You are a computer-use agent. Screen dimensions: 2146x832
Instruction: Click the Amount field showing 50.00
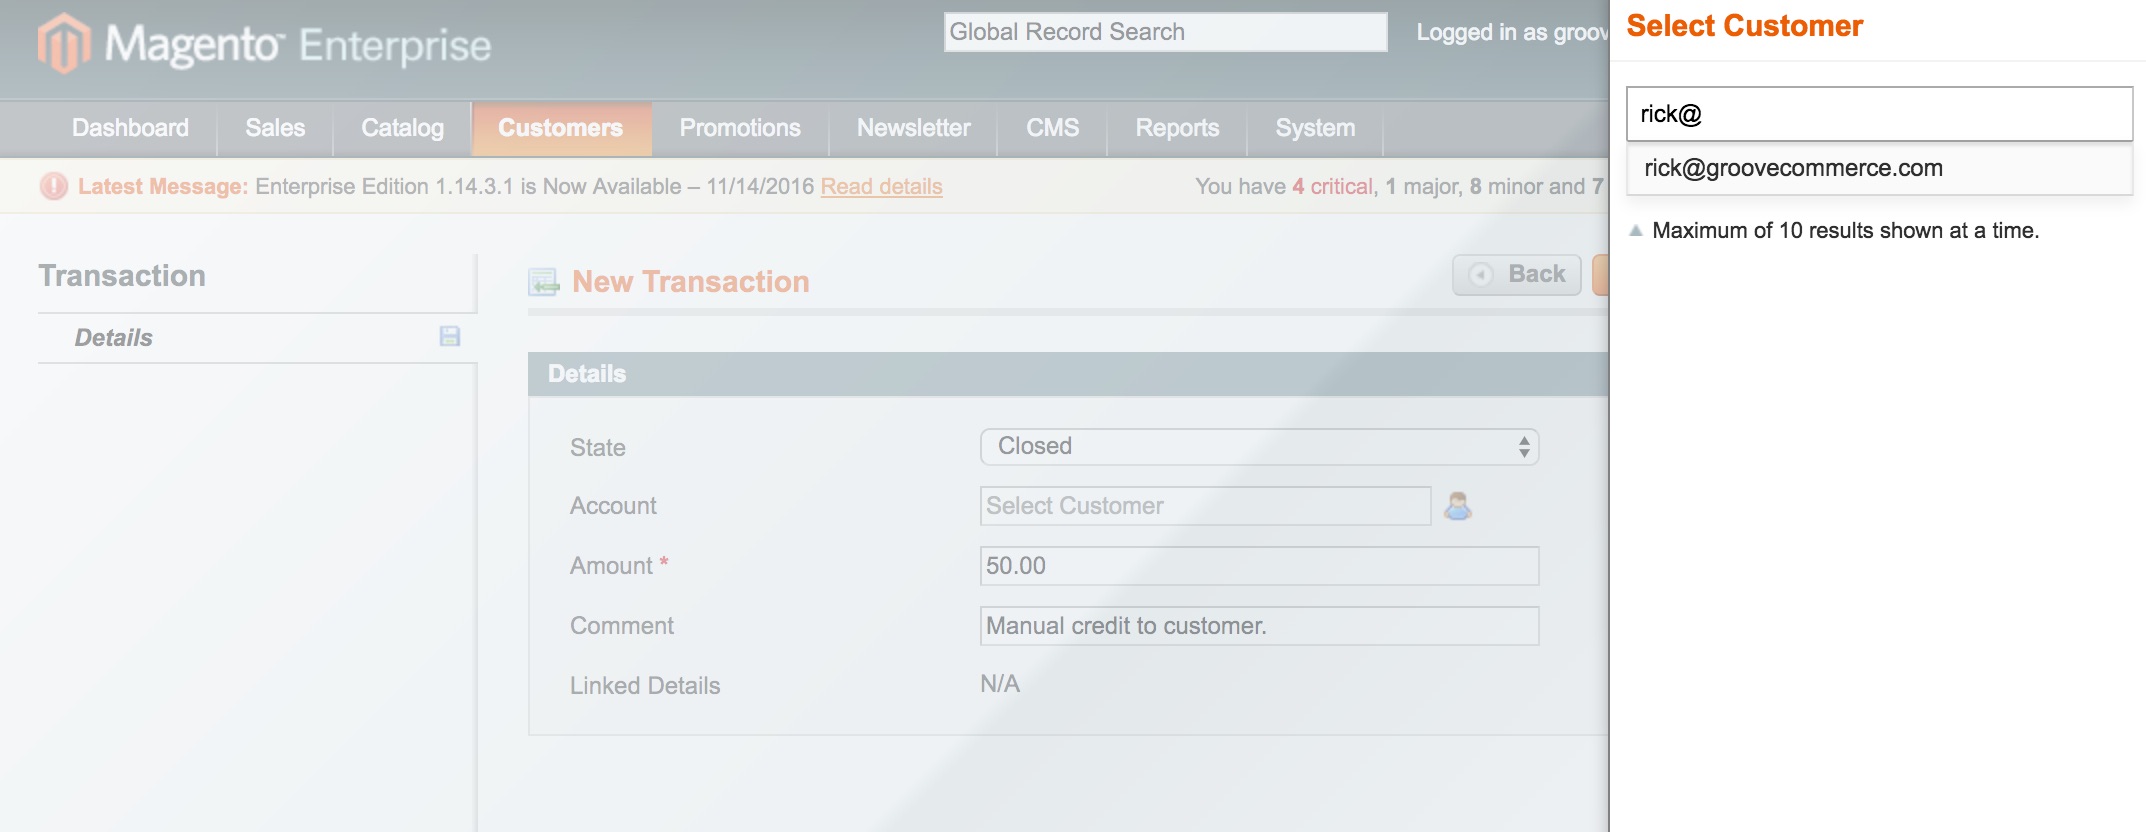[x=1259, y=566]
